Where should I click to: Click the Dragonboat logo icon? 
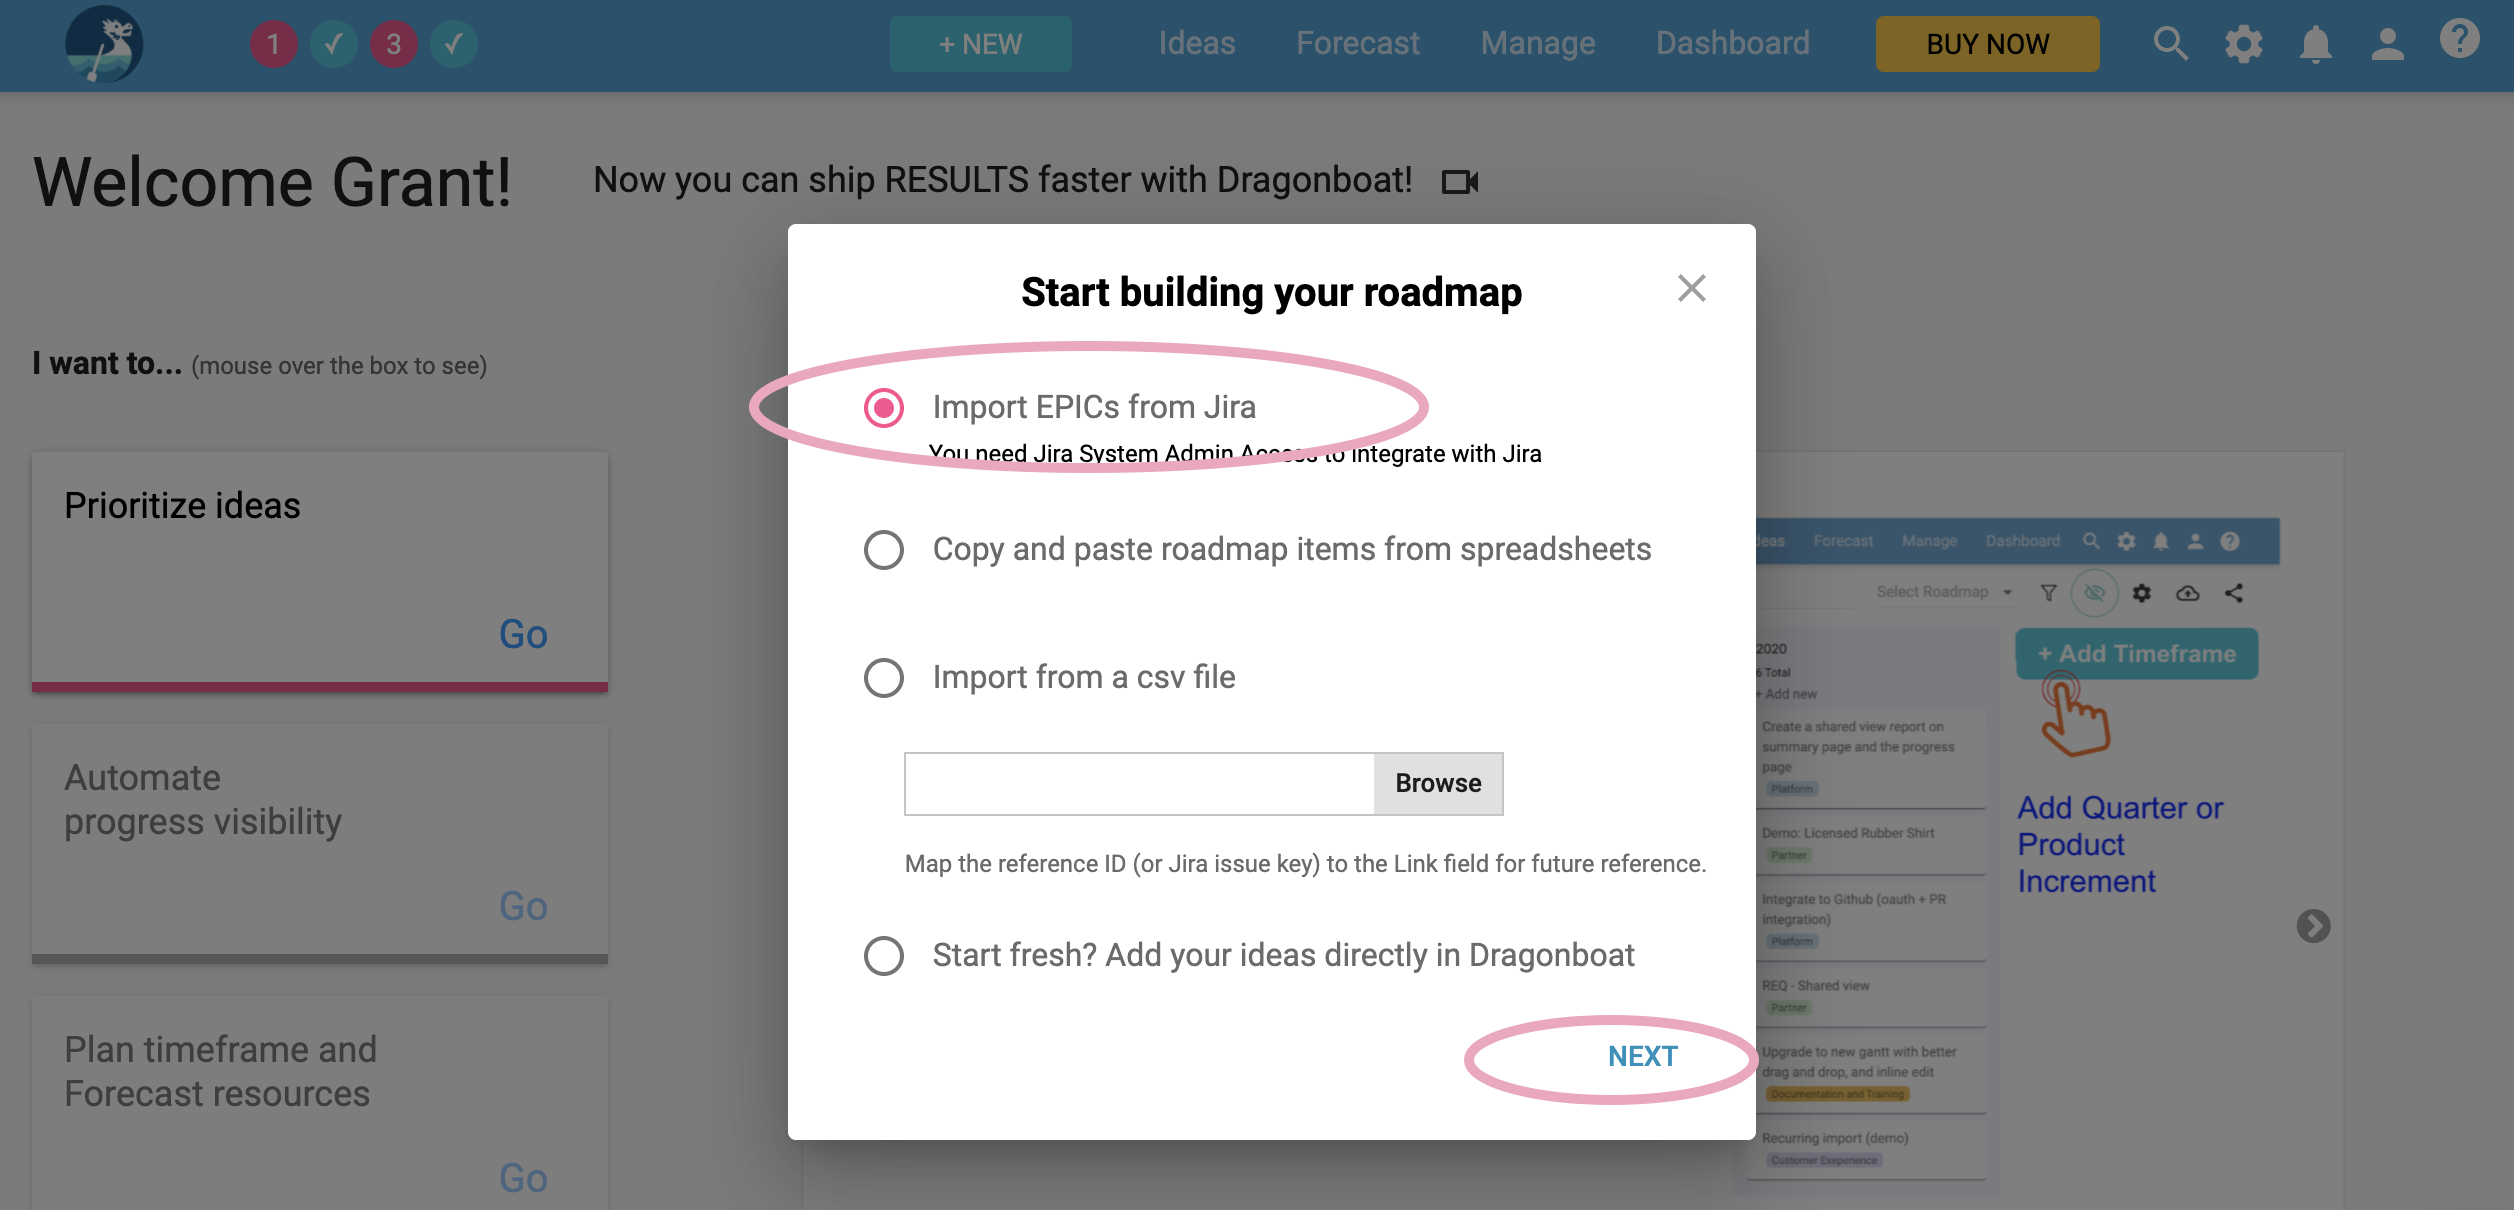(x=104, y=44)
